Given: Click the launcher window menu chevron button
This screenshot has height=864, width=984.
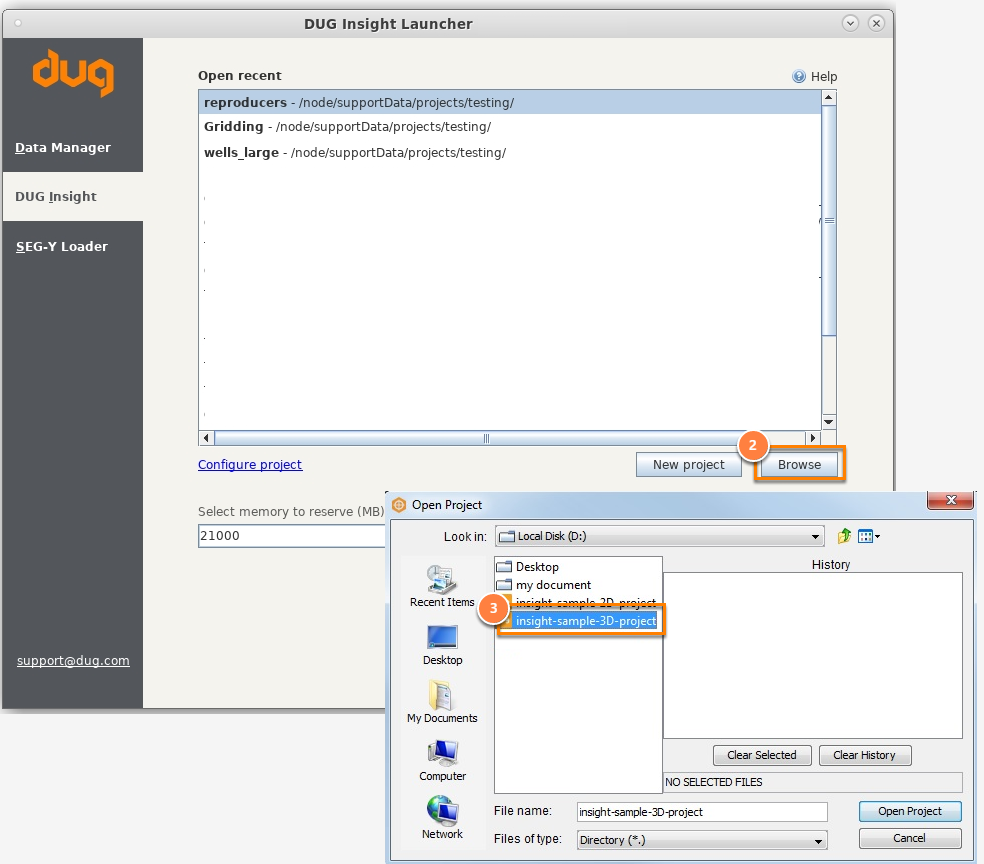Looking at the screenshot, I should [850, 23].
